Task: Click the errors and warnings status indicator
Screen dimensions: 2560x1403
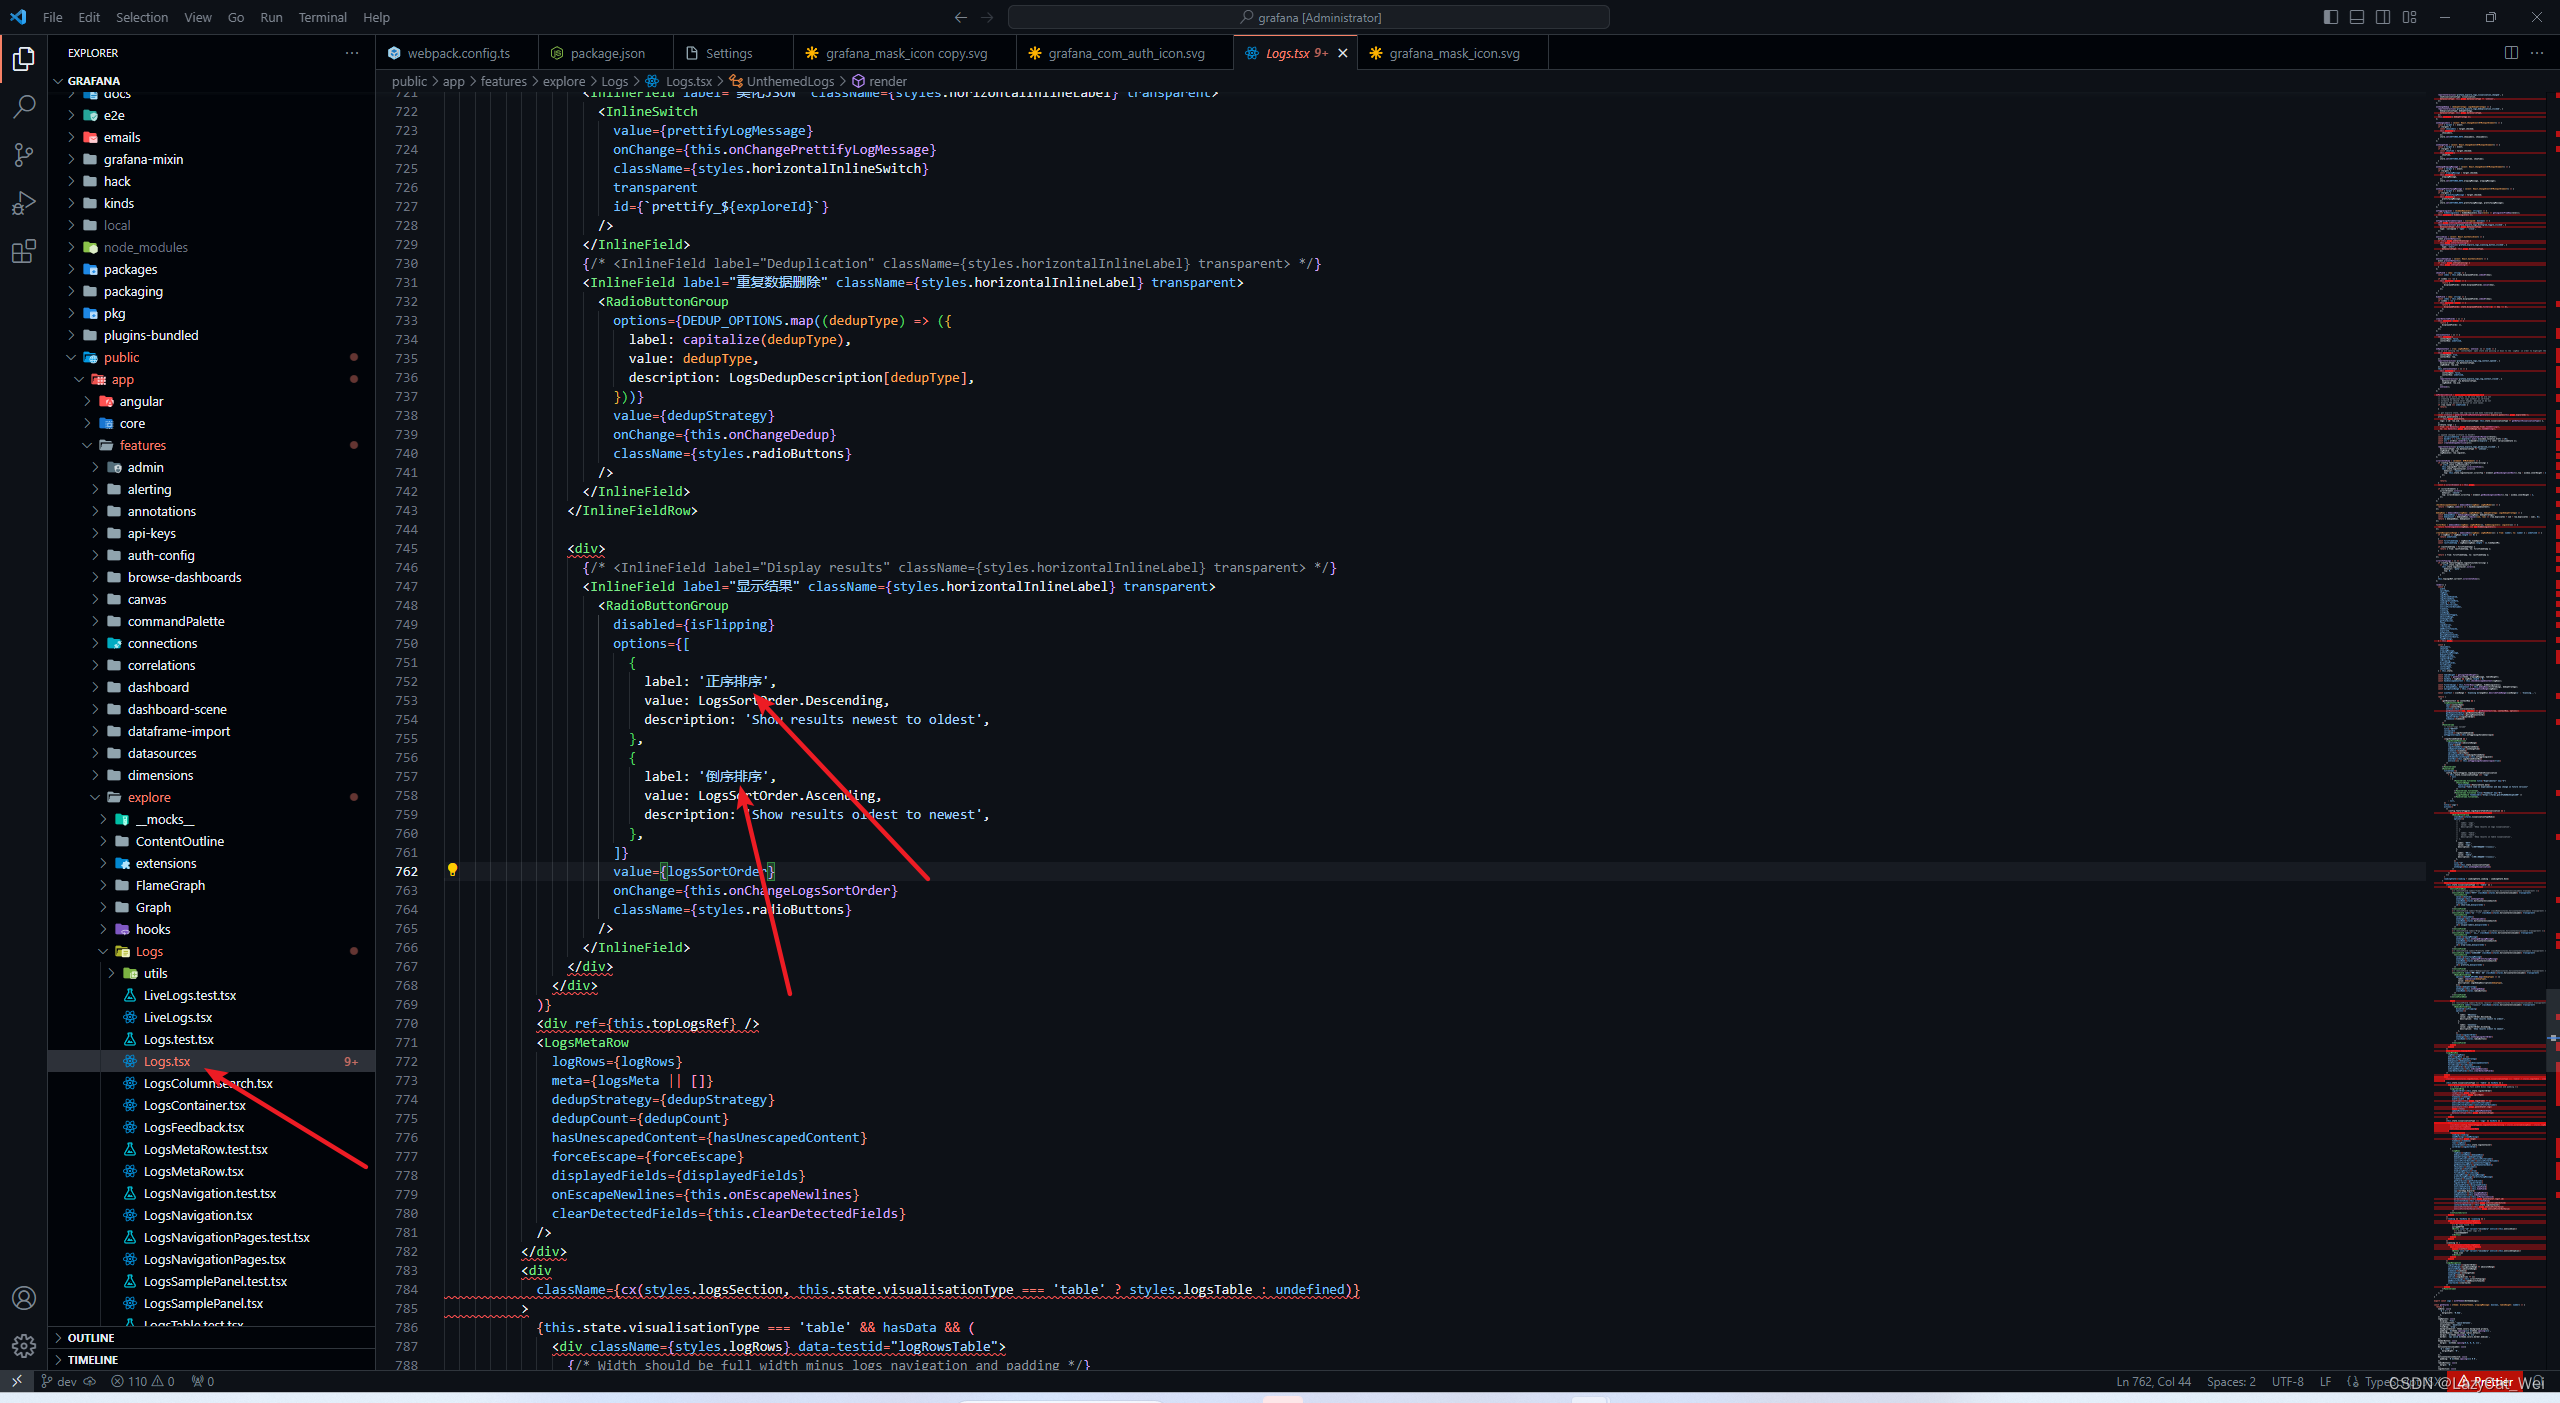Action: [143, 1381]
